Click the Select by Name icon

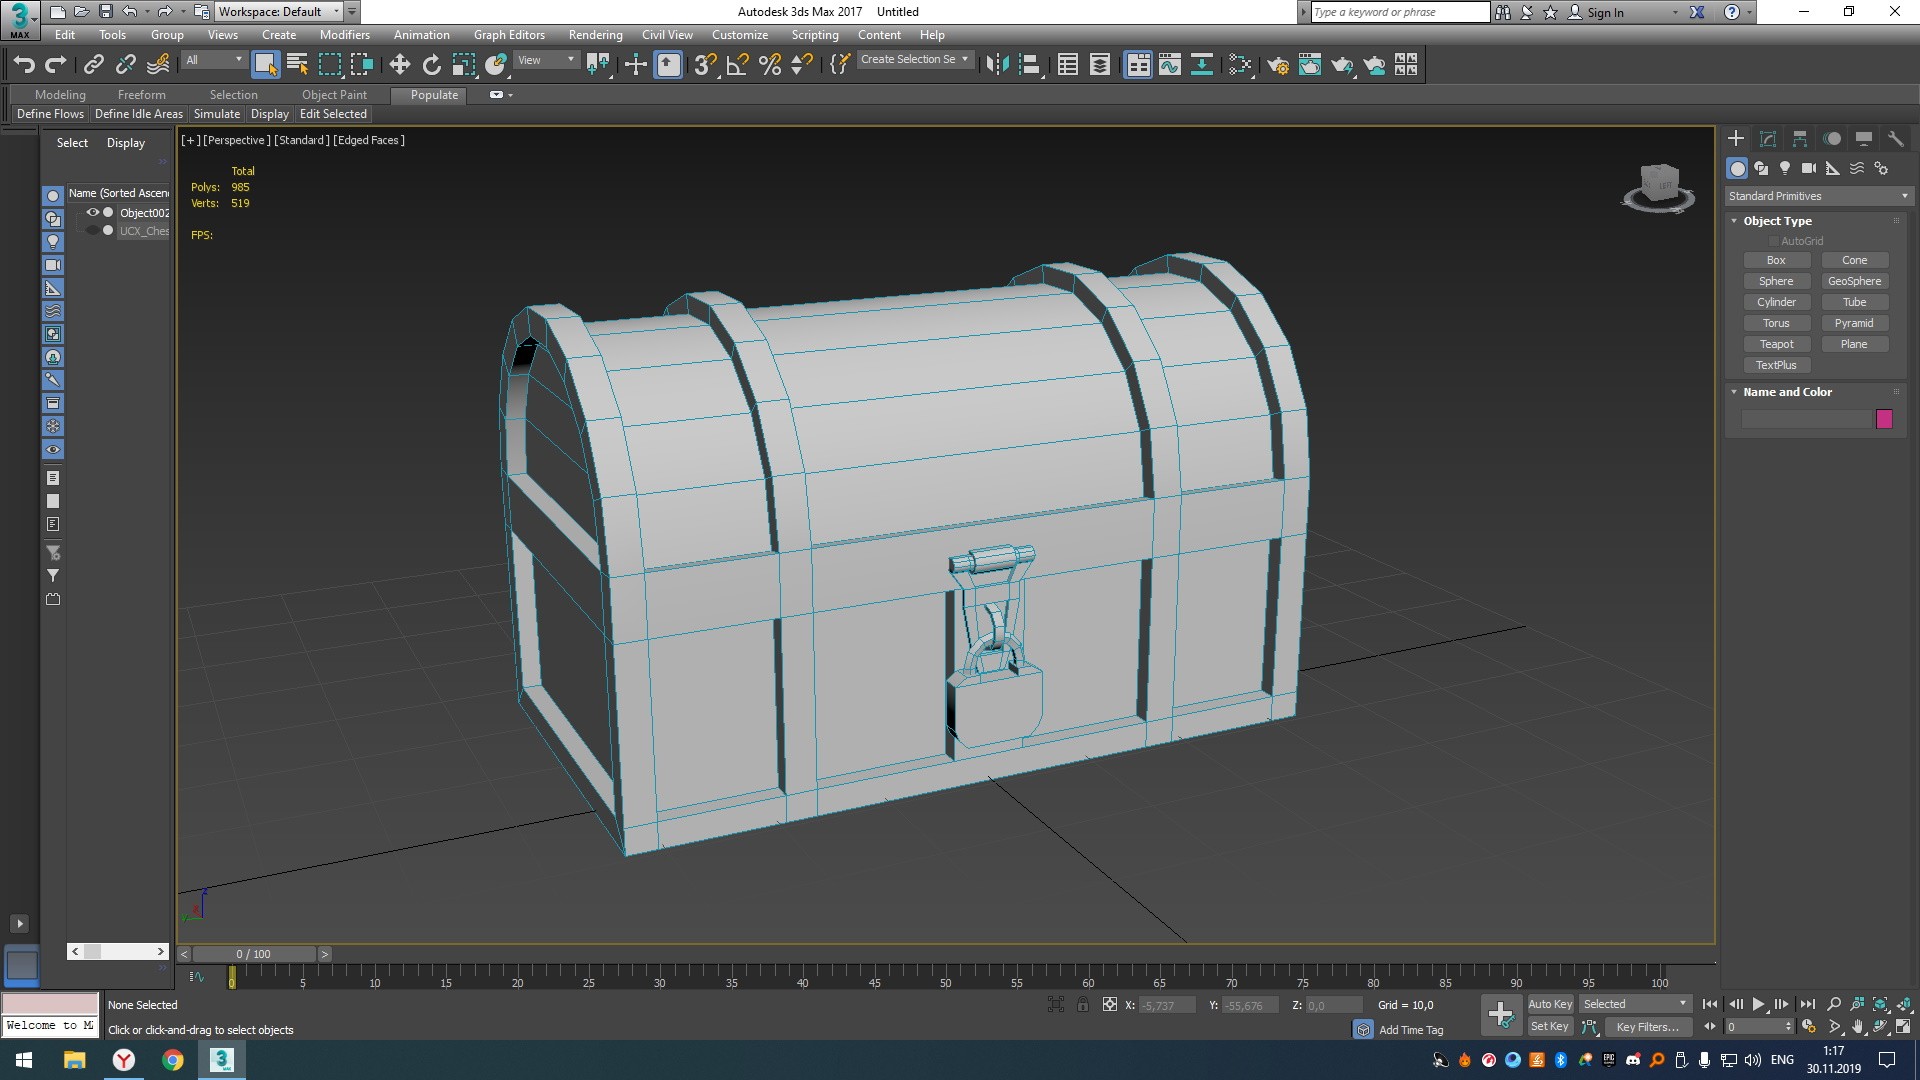coord(297,64)
